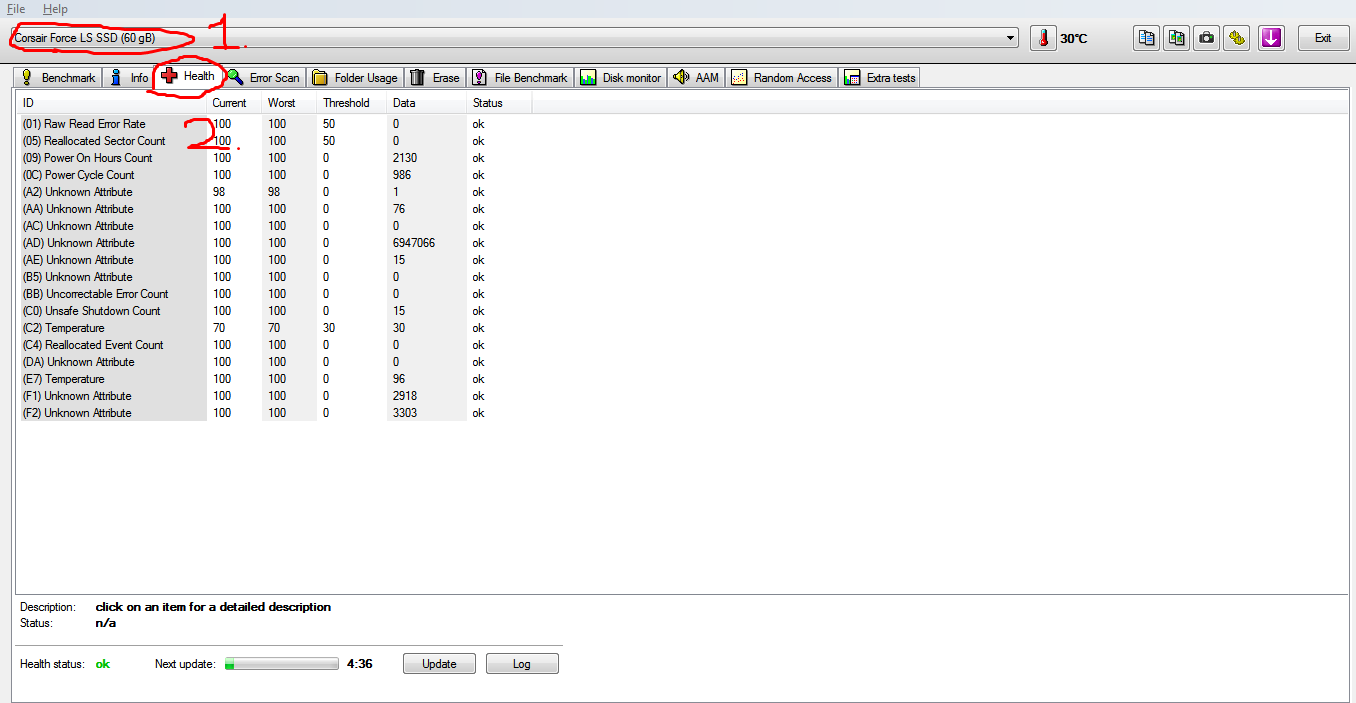Open the File menu
This screenshot has width=1356, height=703.
coord(16,9)
